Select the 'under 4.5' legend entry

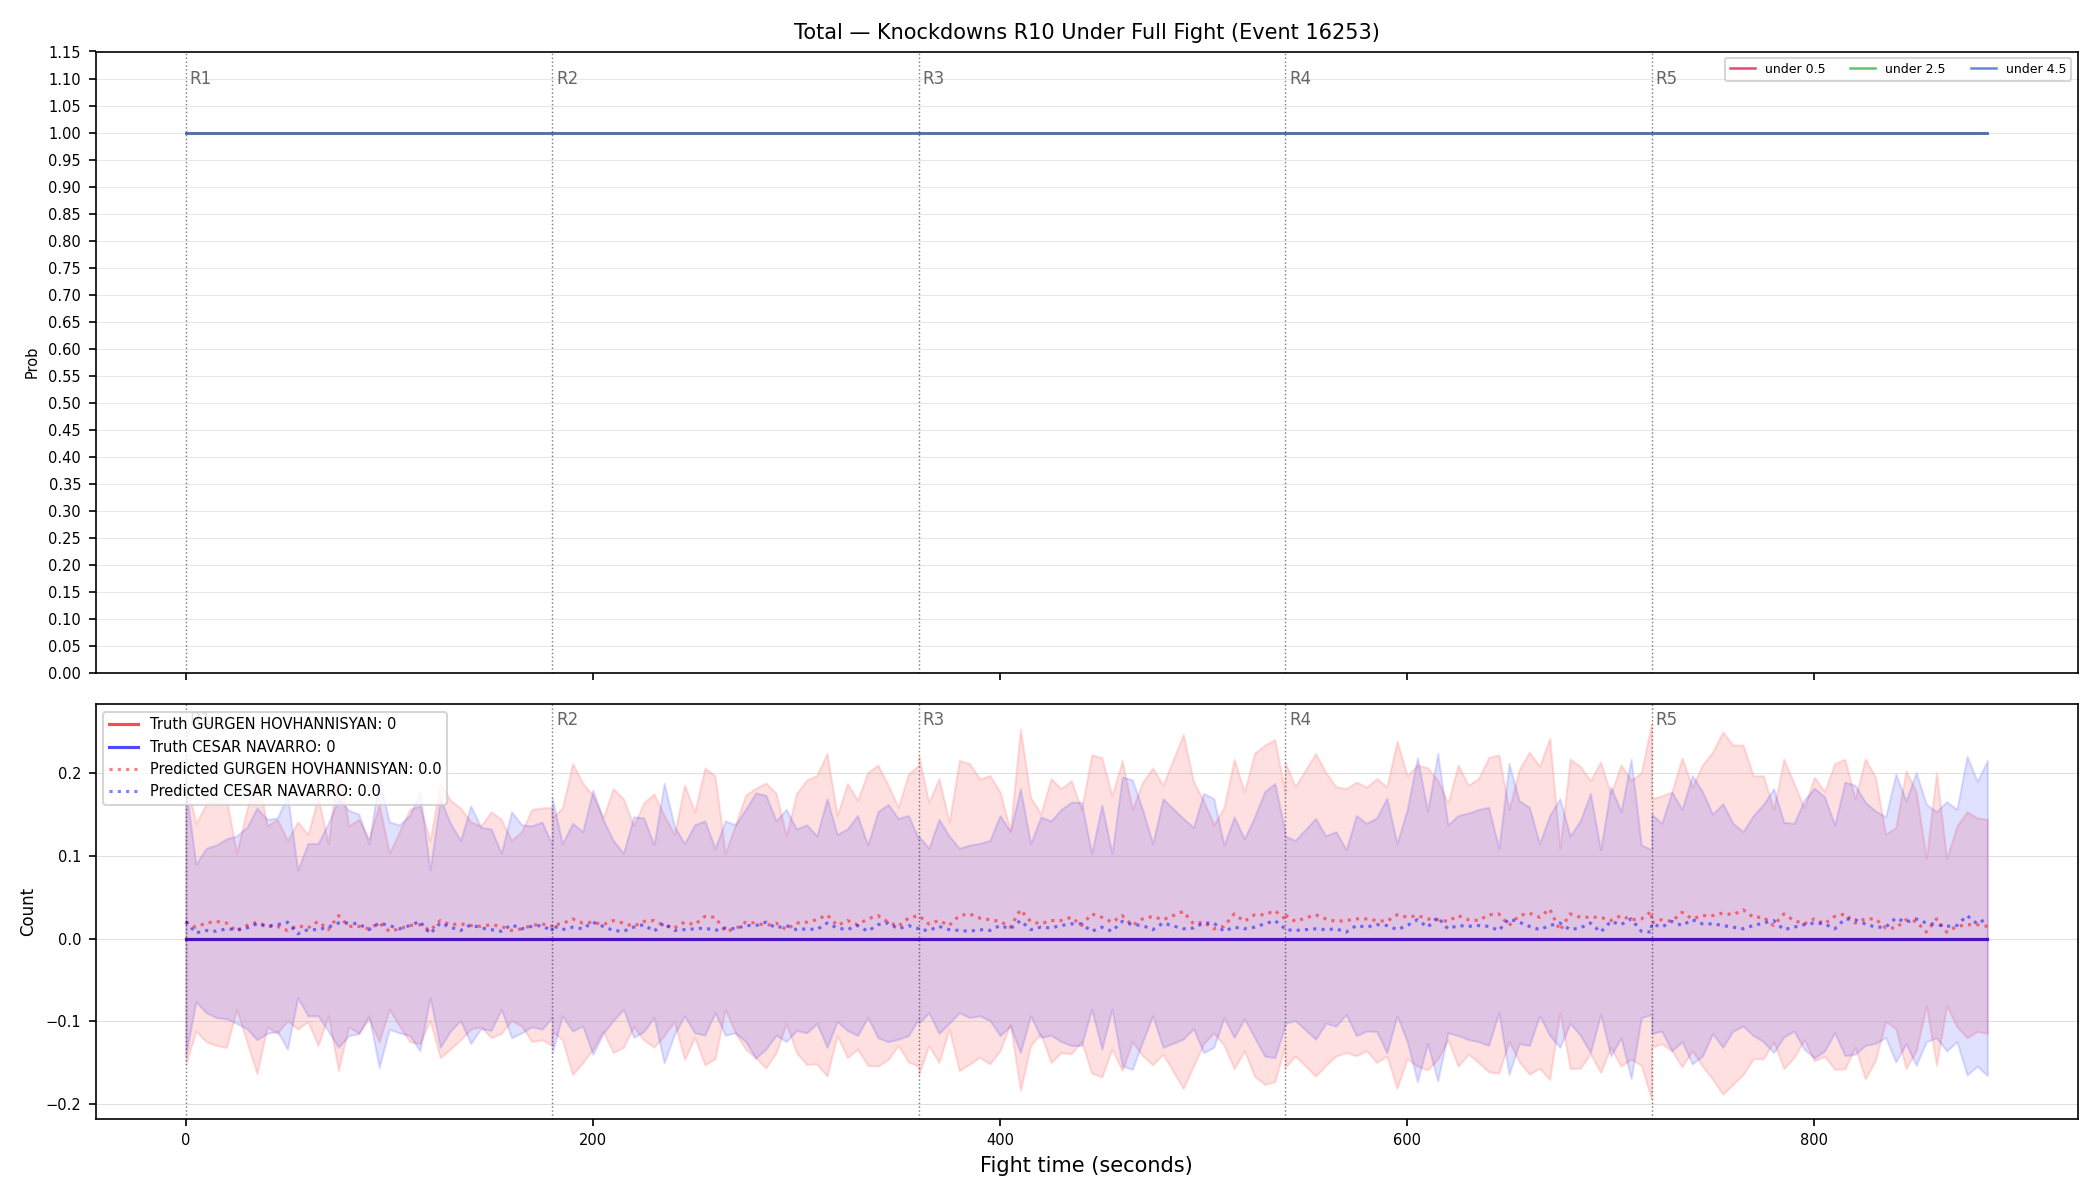2018,69
